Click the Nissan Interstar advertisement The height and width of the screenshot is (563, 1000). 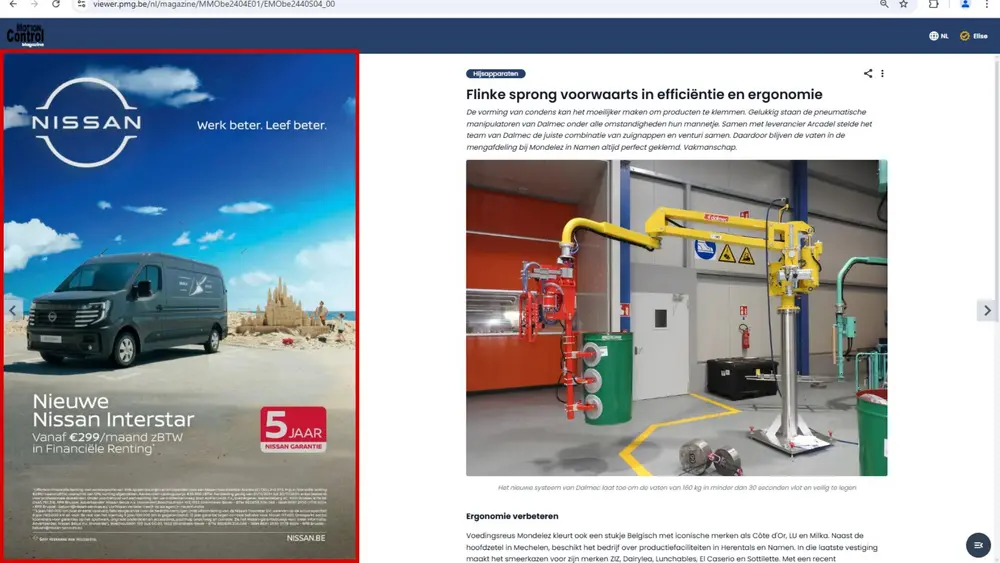coord(180,306)
